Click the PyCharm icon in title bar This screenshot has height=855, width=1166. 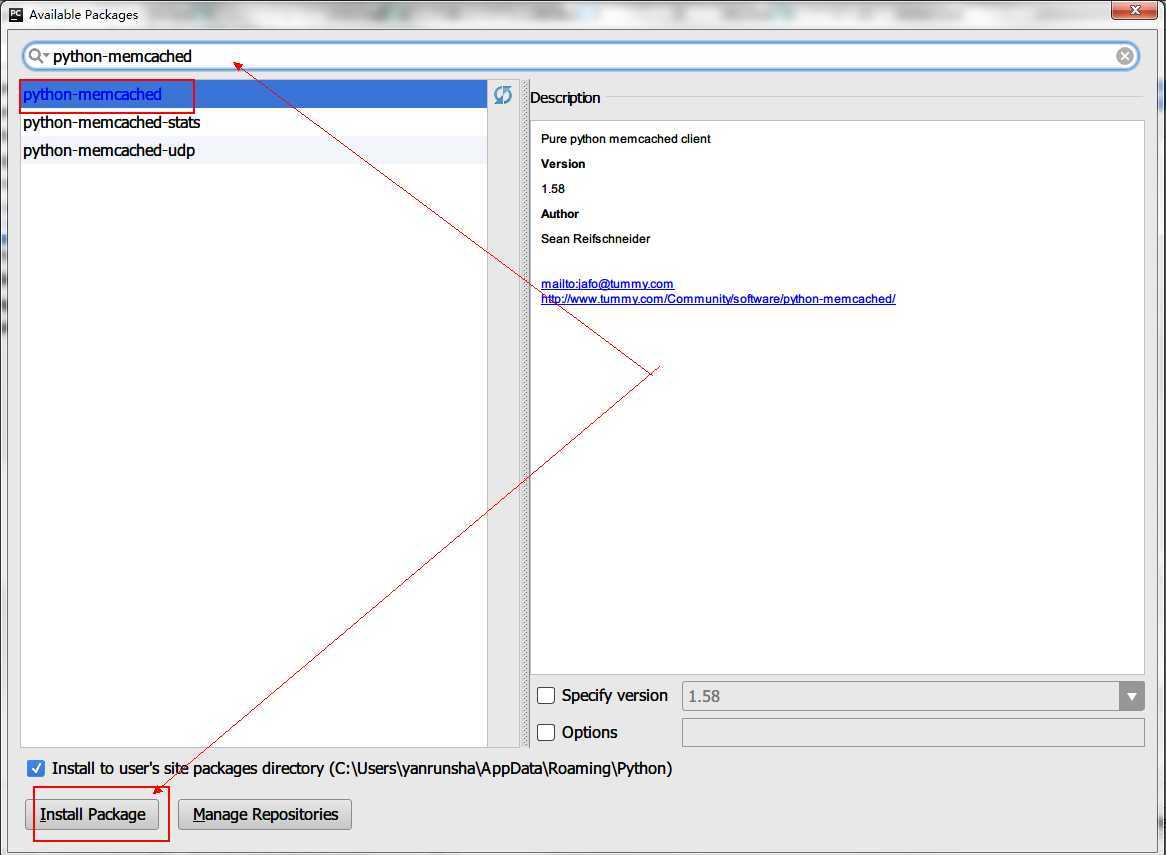coord(16,14)
